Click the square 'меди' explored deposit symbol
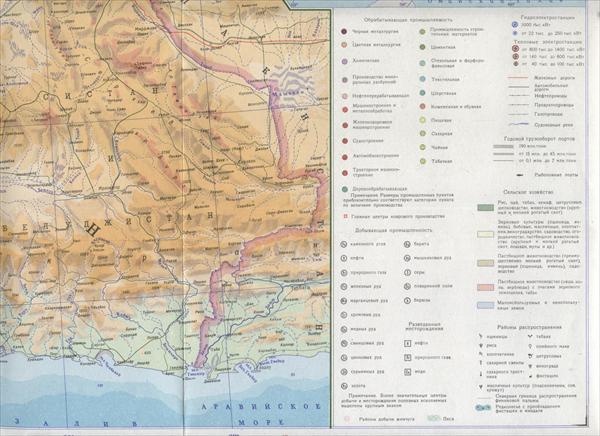600x436 pixels. [408, 371]
